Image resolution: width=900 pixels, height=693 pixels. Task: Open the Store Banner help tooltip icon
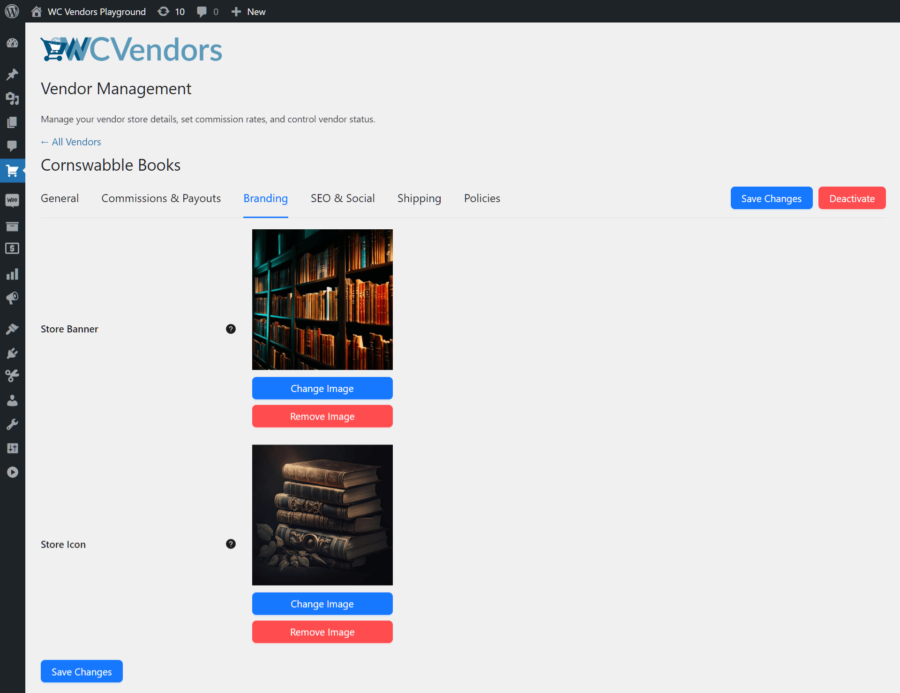pos(231,328)
